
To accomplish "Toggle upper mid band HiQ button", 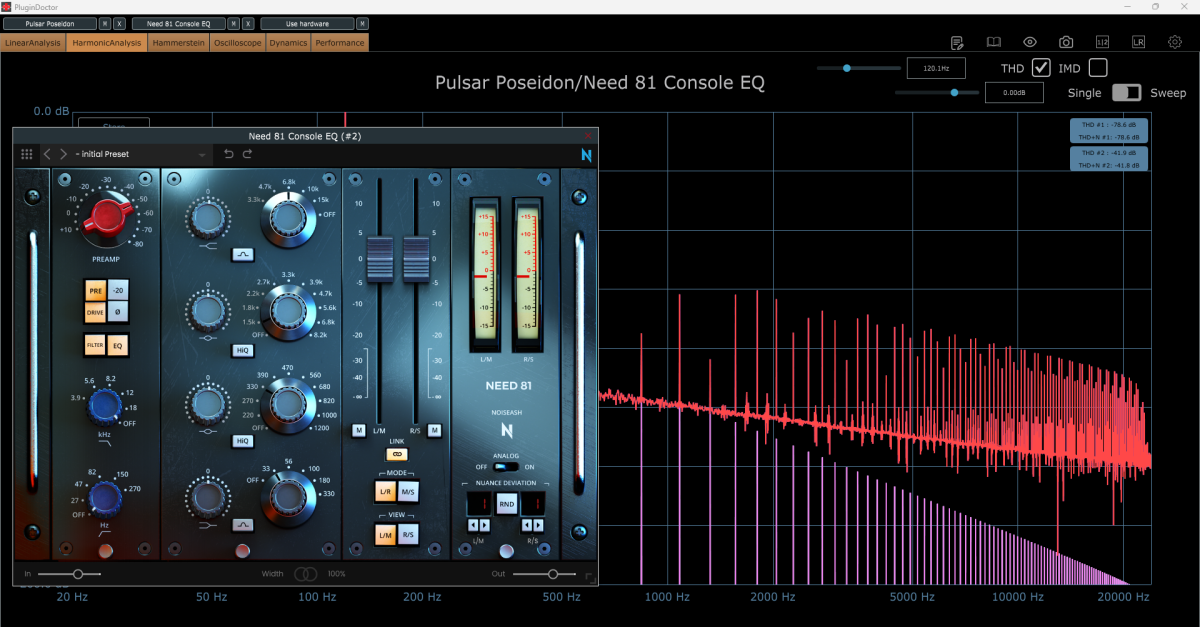I will click(243, 350).
